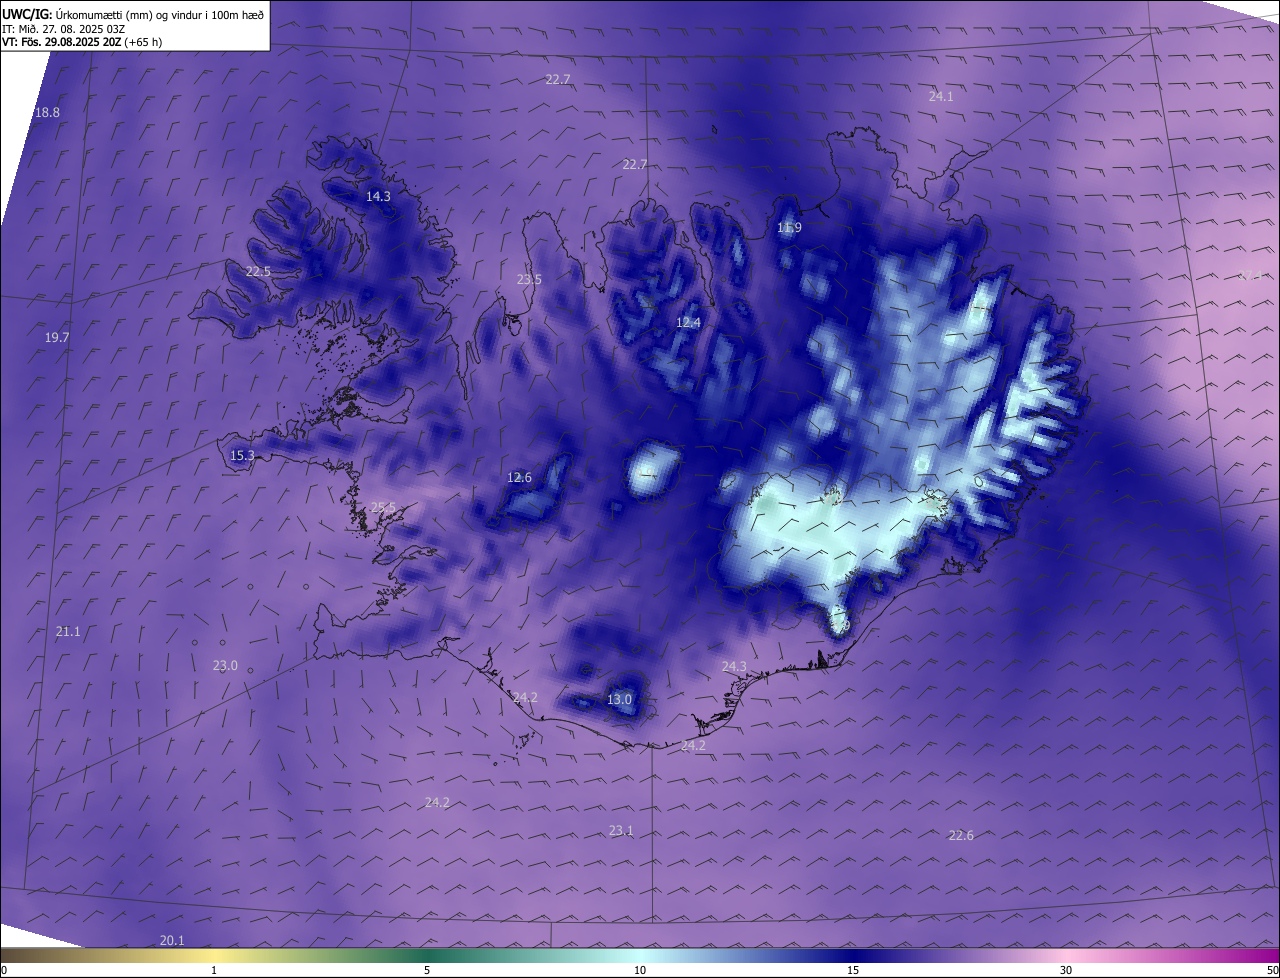Click the 14.3 value over the Westfjords
This screenshot has width=1280, height=978.
click(378, 197)
